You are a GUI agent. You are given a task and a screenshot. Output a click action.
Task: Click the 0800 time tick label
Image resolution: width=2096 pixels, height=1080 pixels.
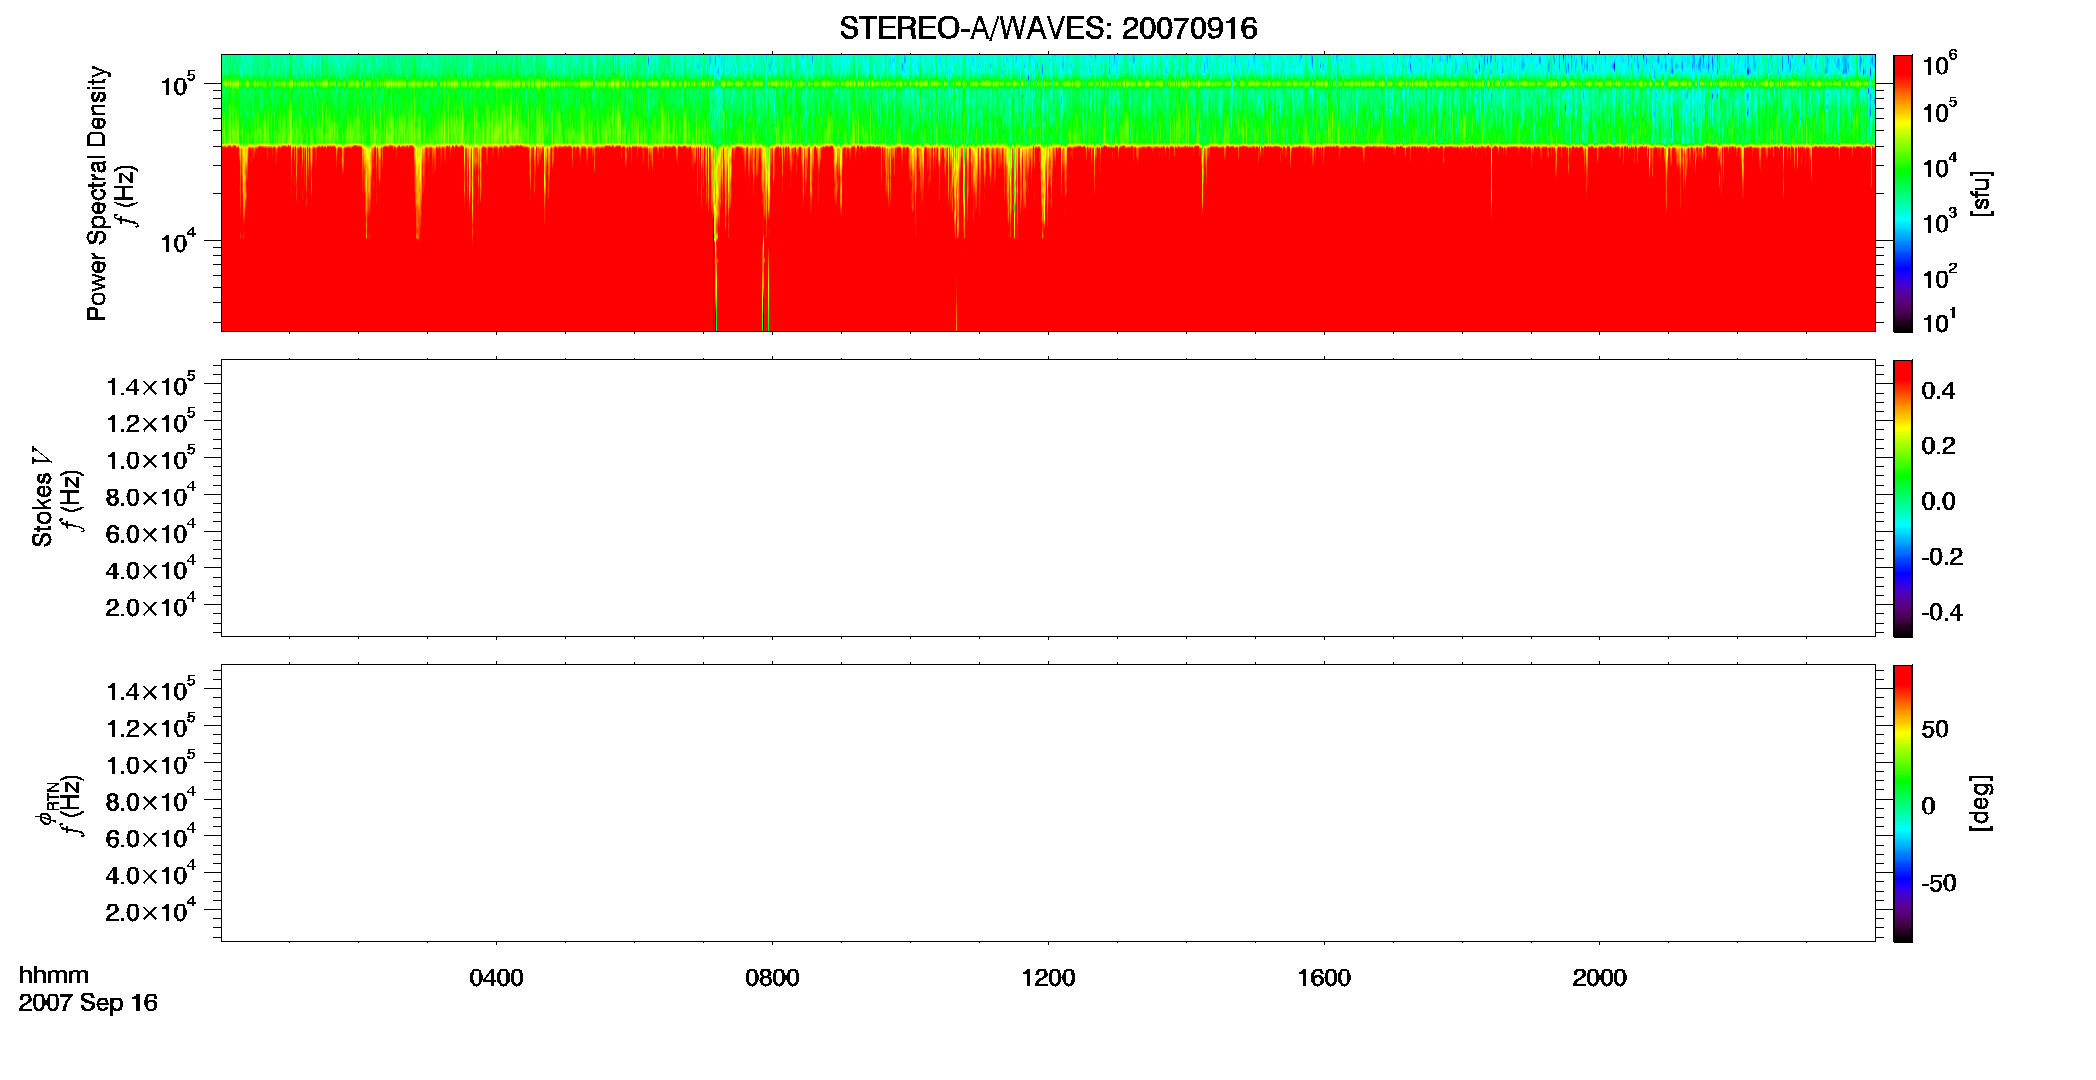coord(772,978)
